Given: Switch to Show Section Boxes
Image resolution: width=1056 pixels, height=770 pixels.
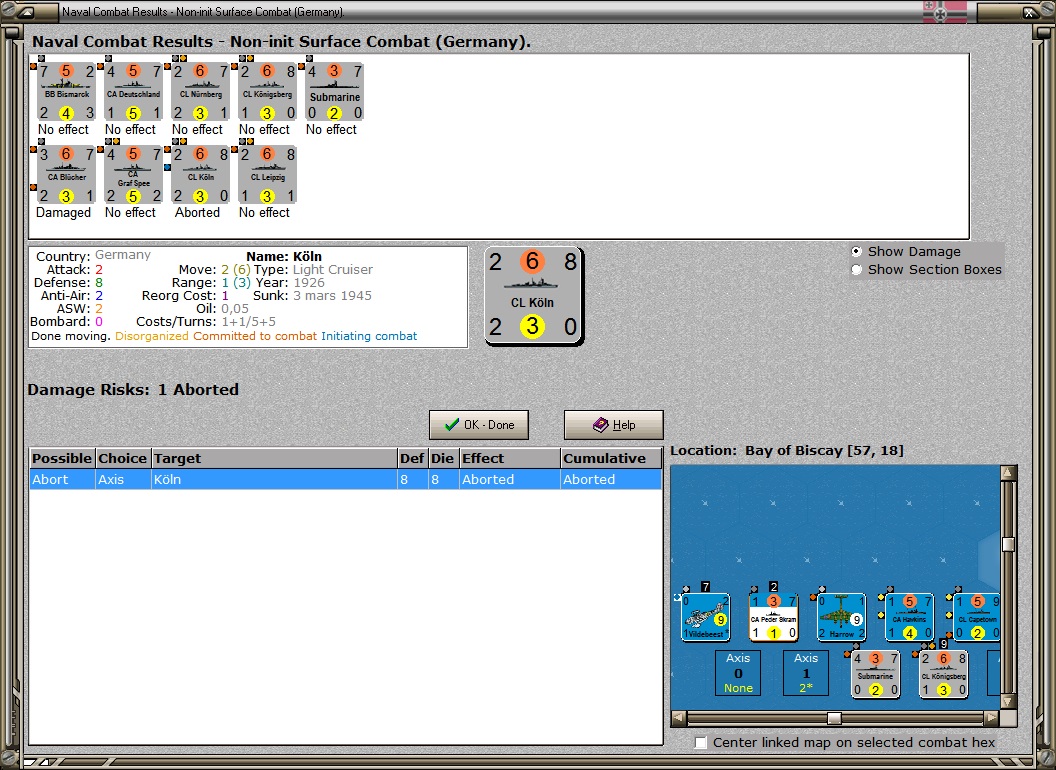Looking at the screenshot, I should point(857,269).
